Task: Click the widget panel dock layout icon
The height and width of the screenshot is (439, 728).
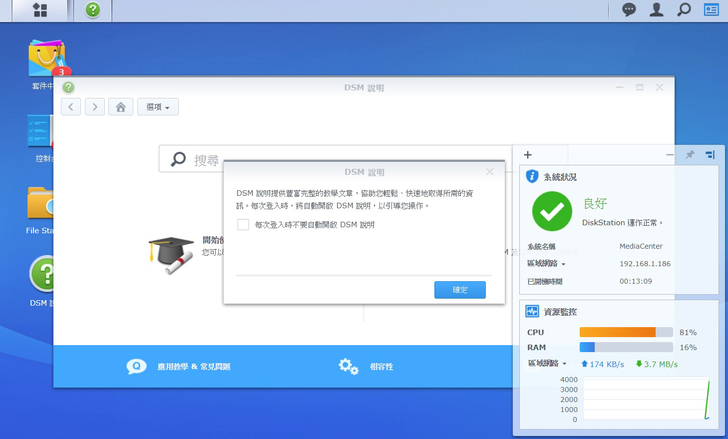Action: 710,155
